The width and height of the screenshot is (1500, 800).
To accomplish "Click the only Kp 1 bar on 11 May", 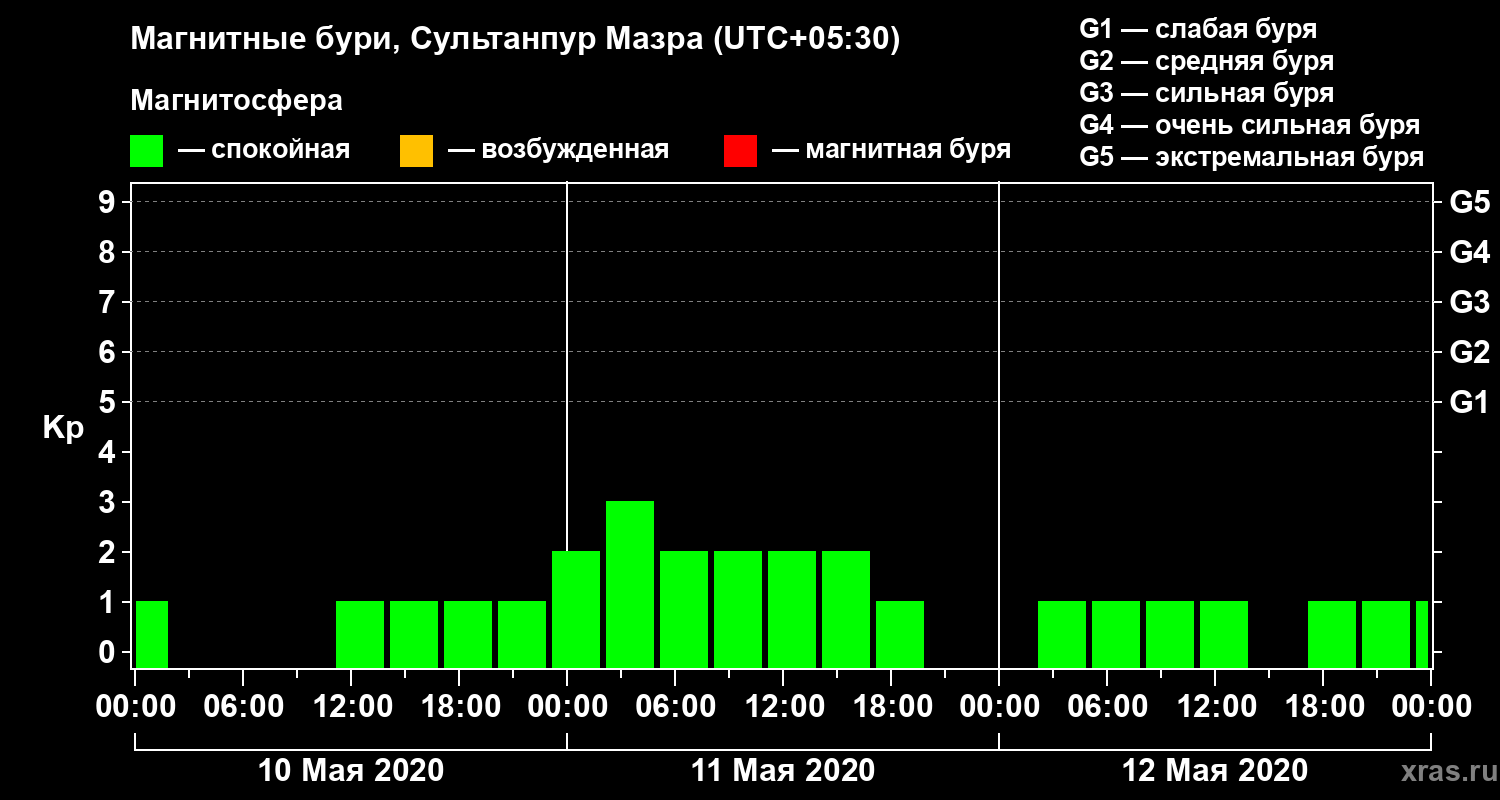I will tap(900, 634).
